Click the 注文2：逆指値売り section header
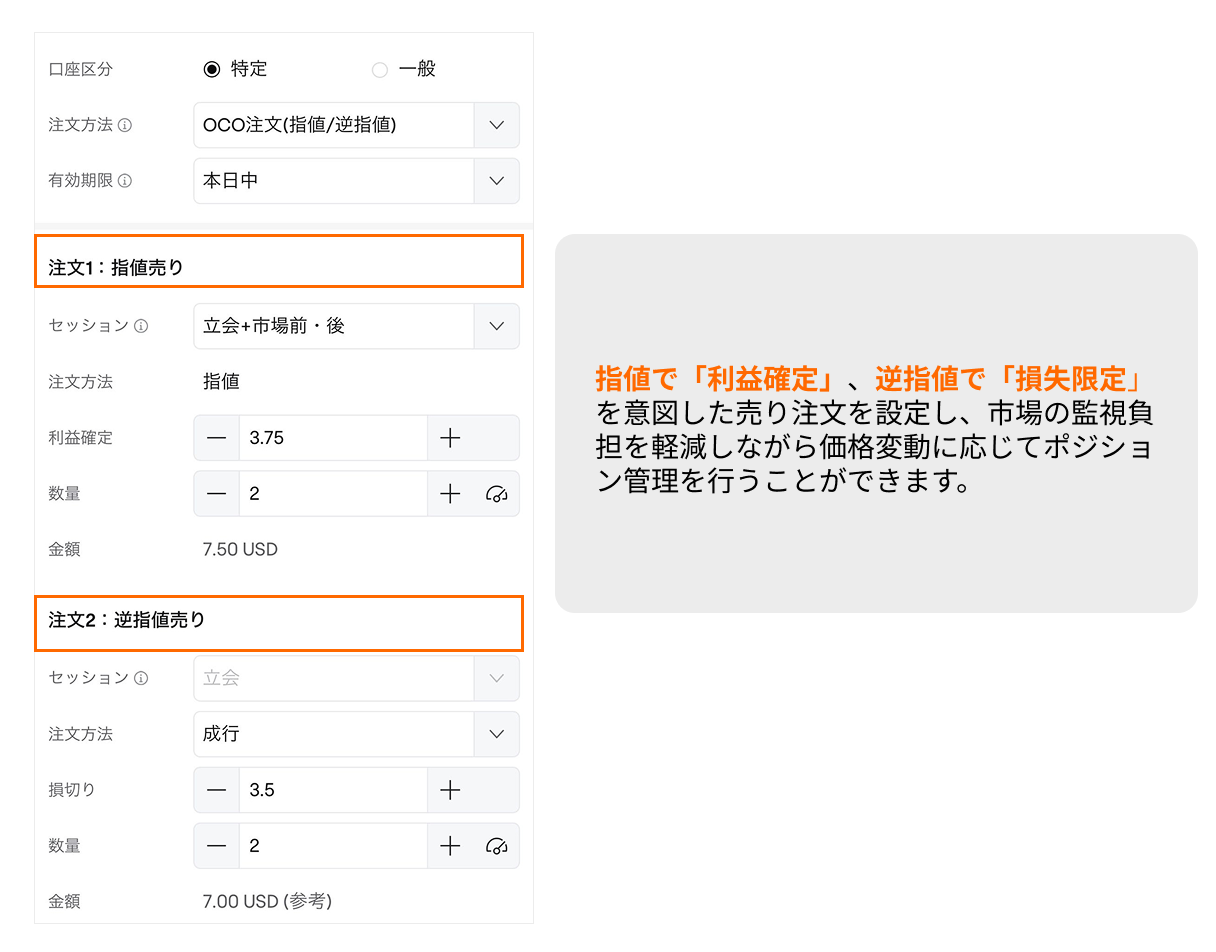This screenshot has width=1216, height=952. 279,624
